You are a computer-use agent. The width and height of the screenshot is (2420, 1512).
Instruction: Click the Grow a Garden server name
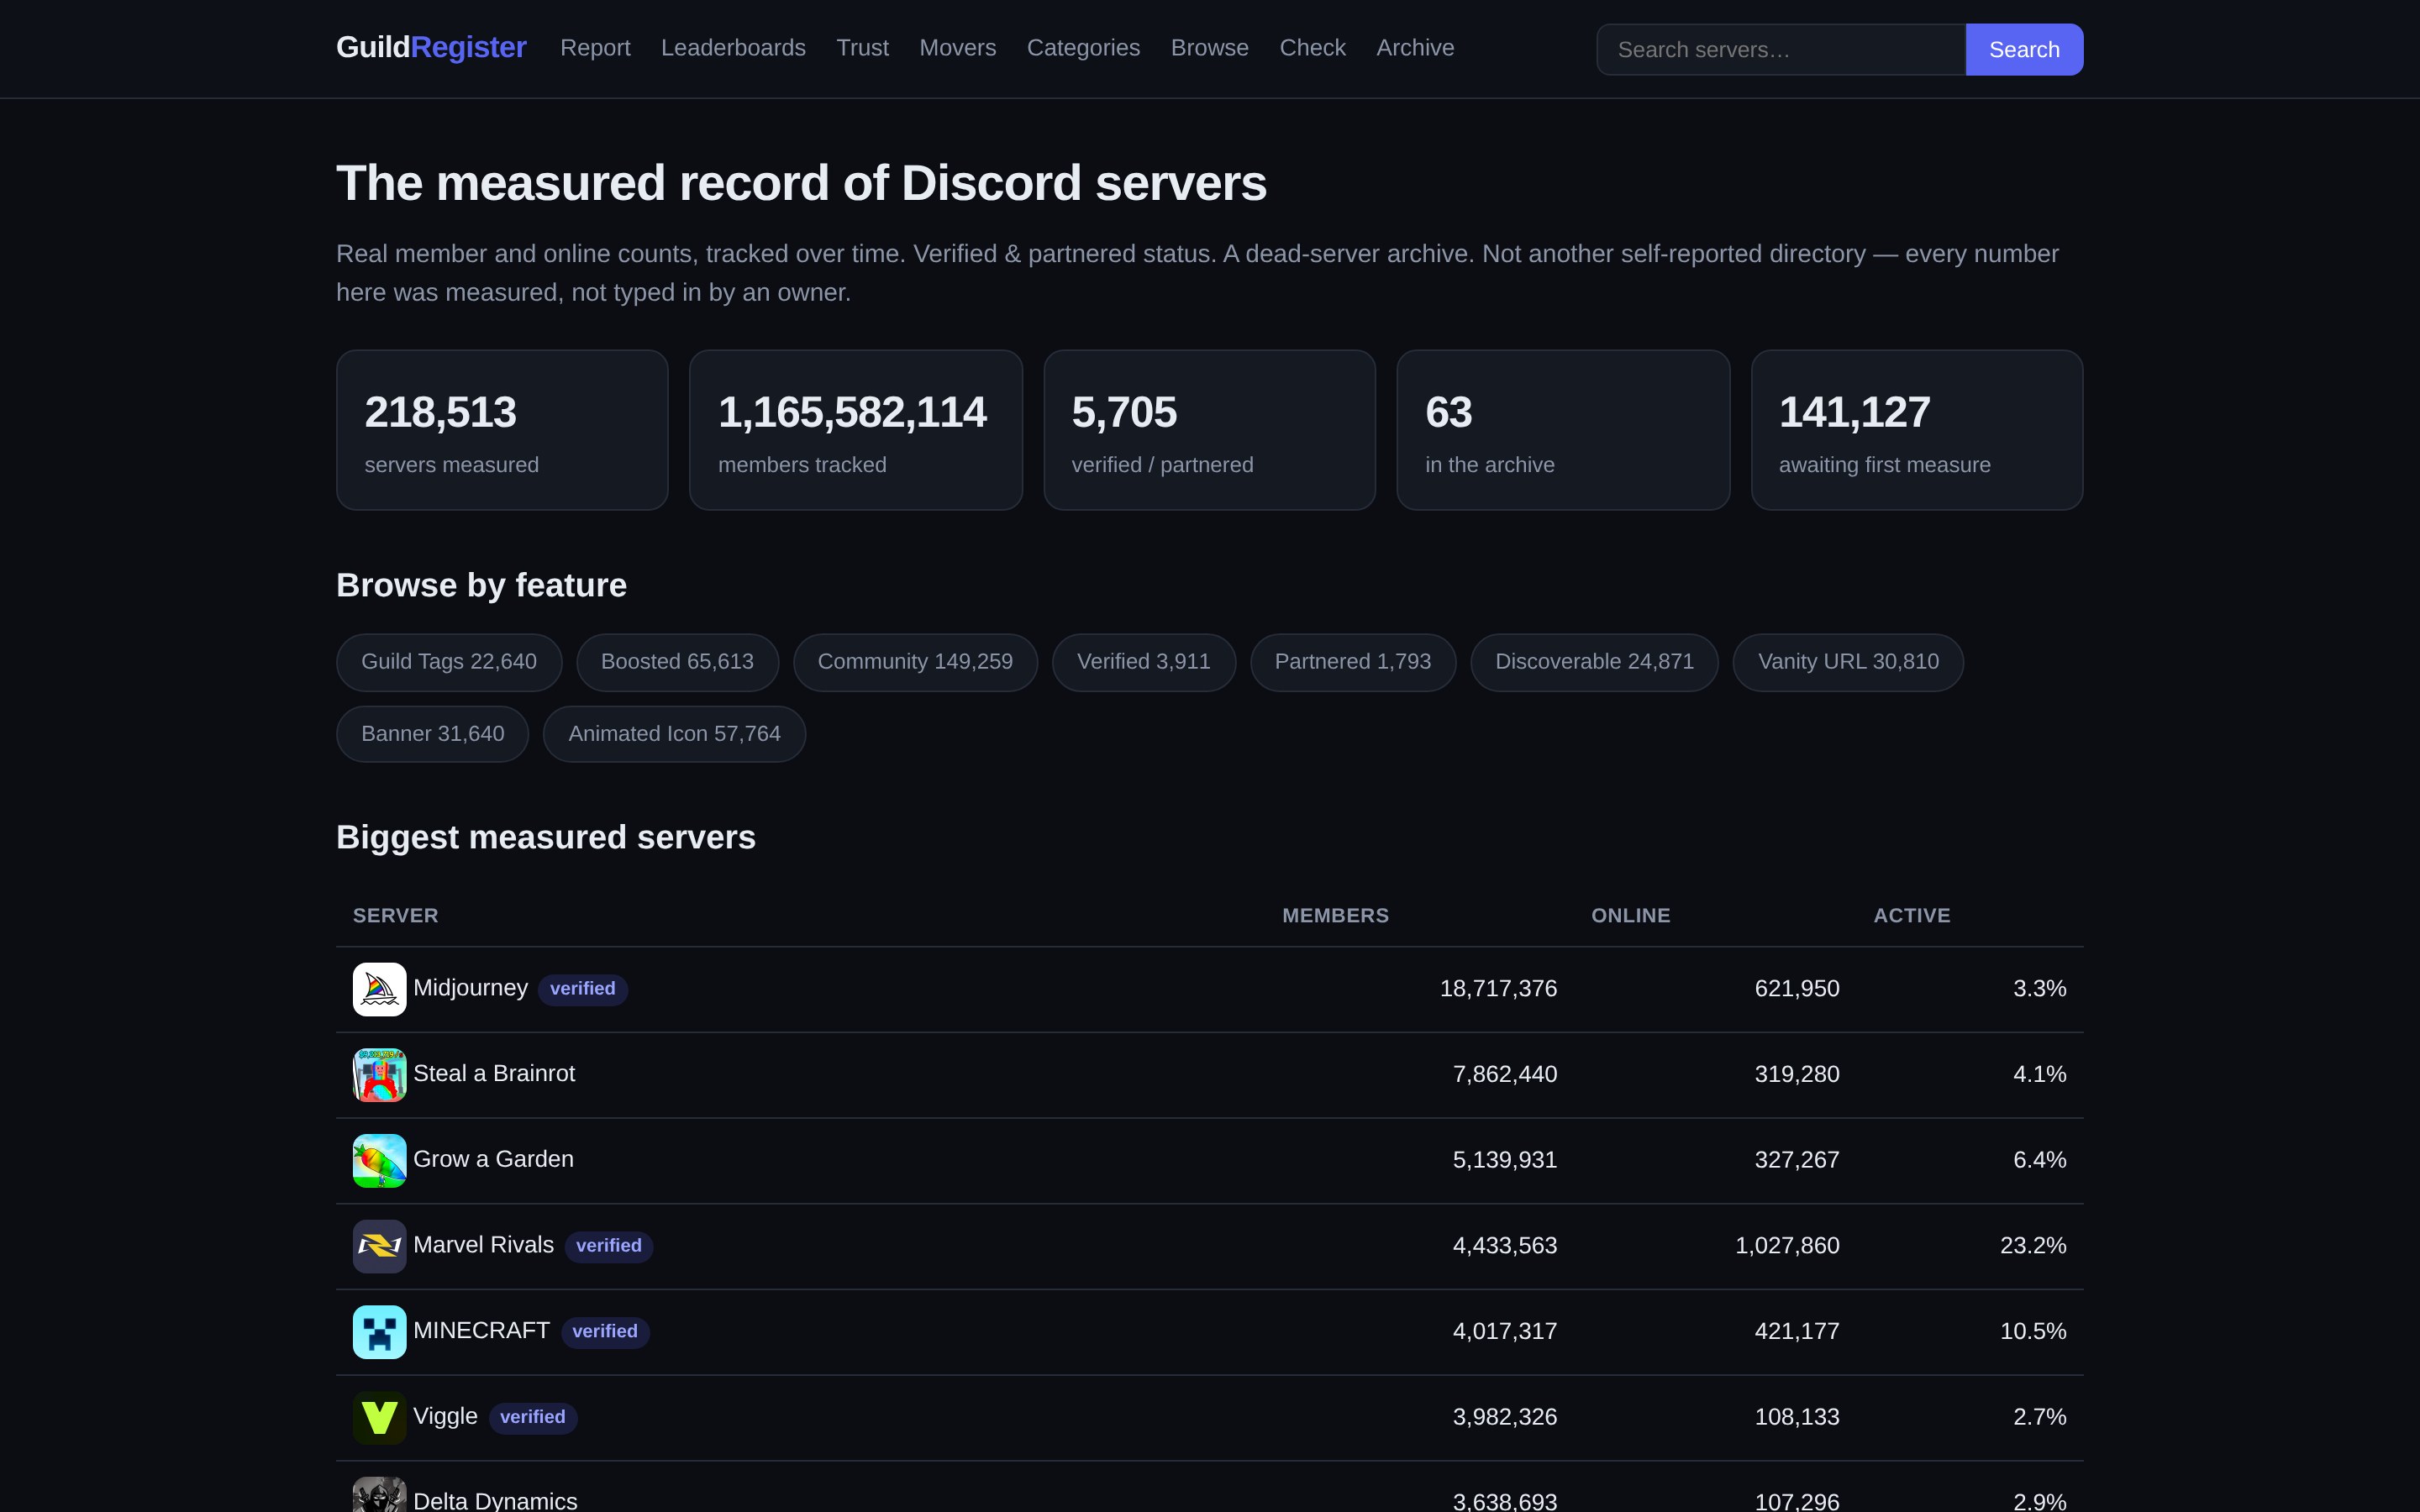click(x=493, y=1159)
